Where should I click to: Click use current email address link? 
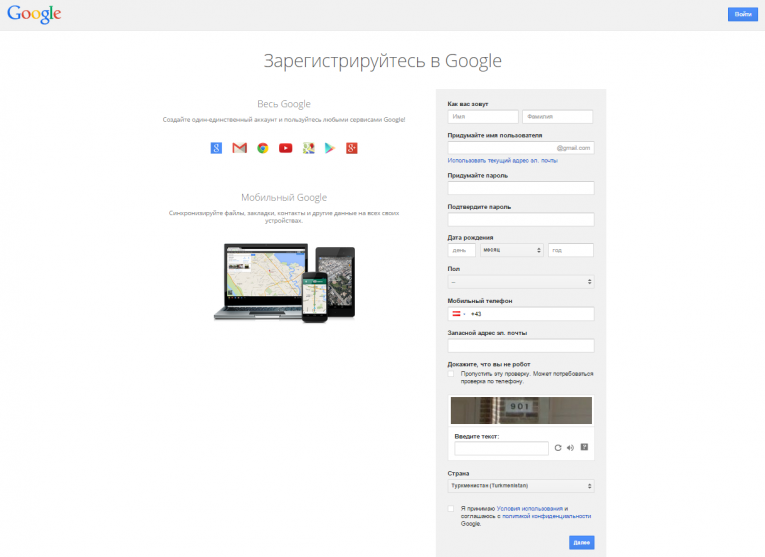[x=503, y=160]
